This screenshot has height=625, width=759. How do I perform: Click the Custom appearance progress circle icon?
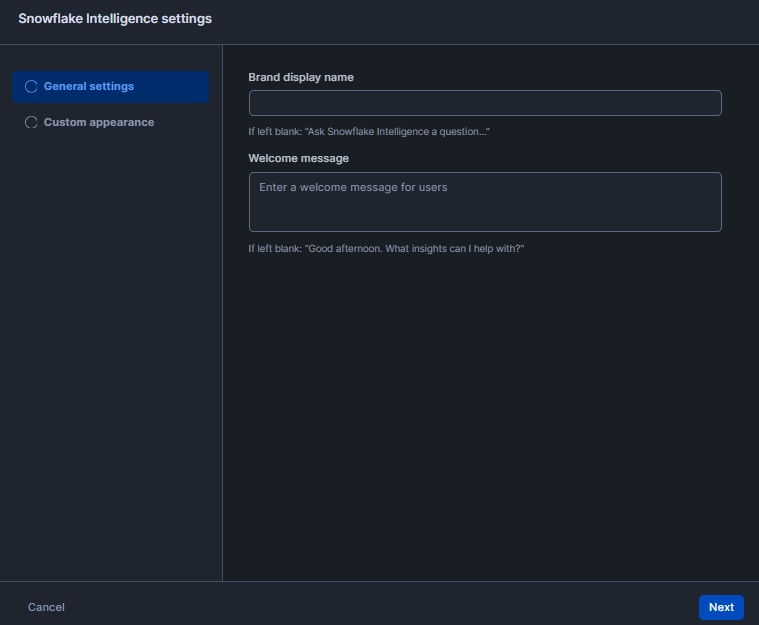click(31, 122)
